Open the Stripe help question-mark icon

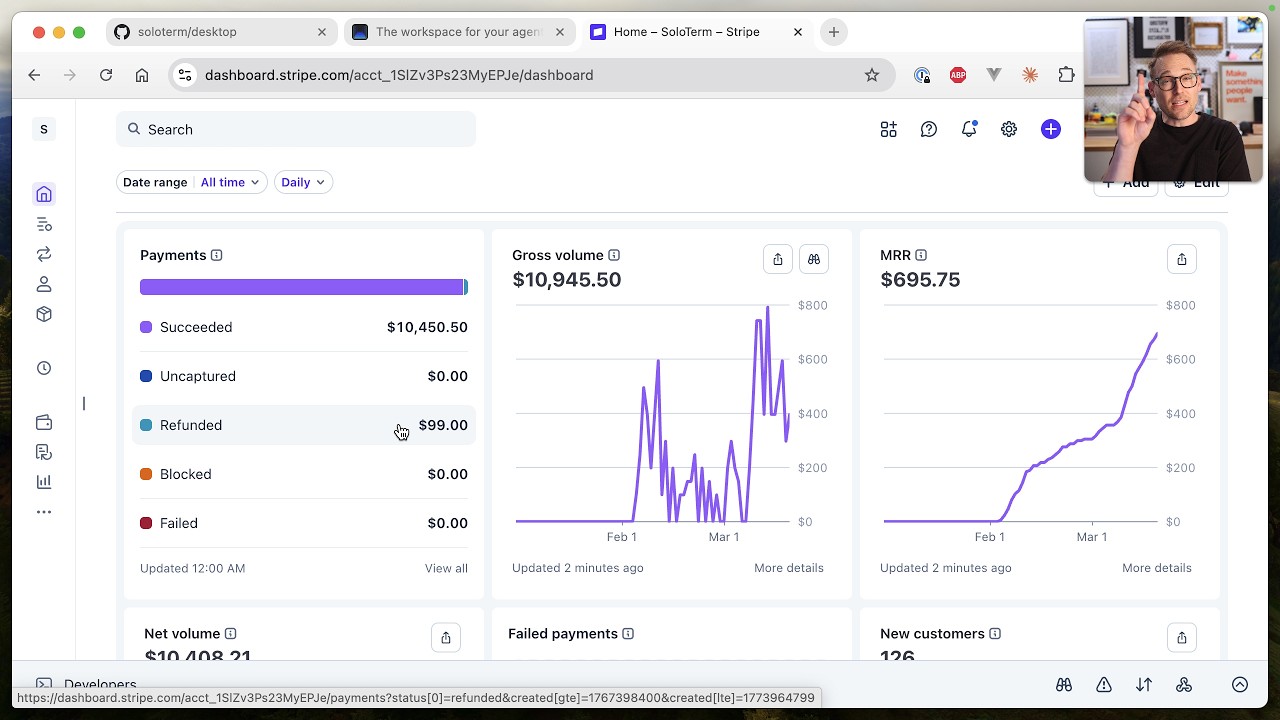point(929,129)
